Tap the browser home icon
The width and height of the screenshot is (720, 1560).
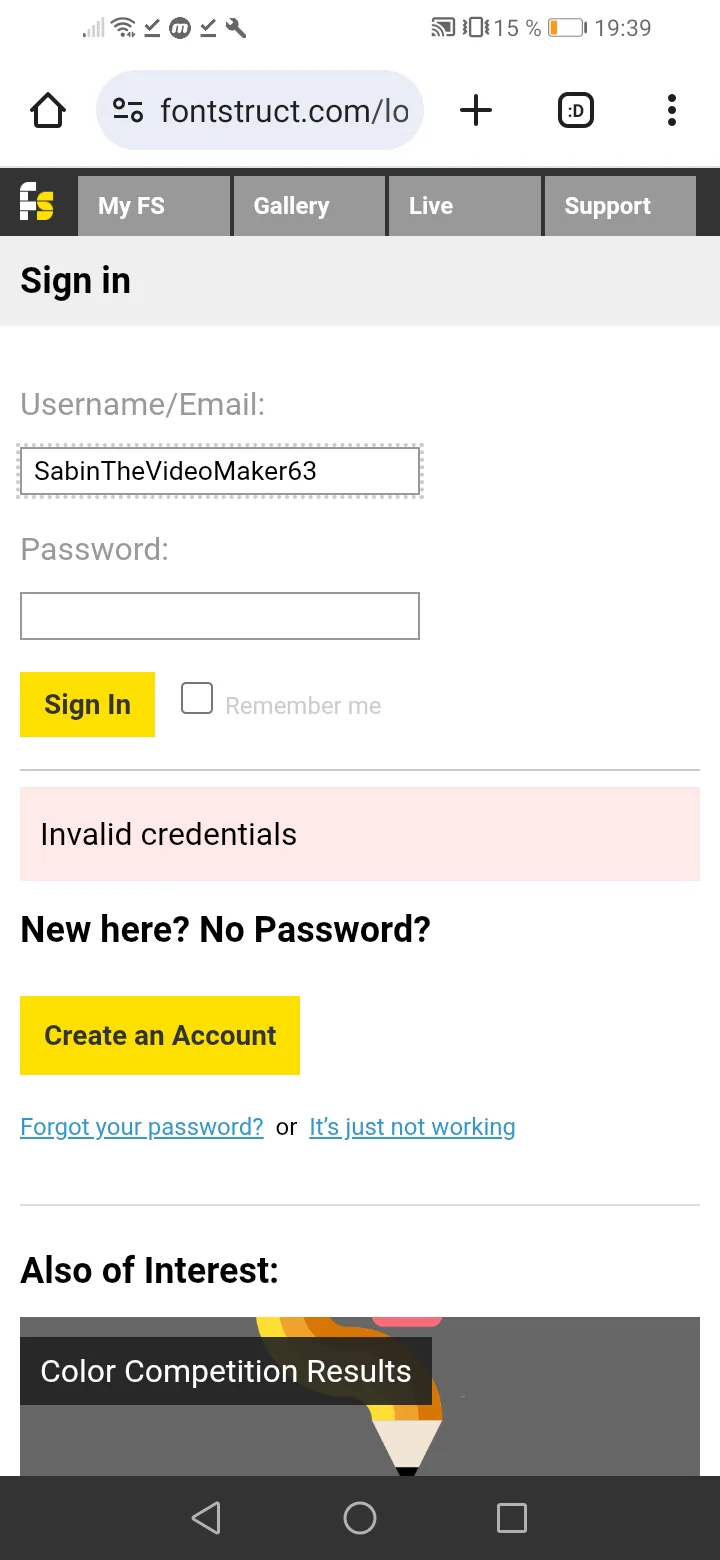pyautogui.click(x=48, y=110)
